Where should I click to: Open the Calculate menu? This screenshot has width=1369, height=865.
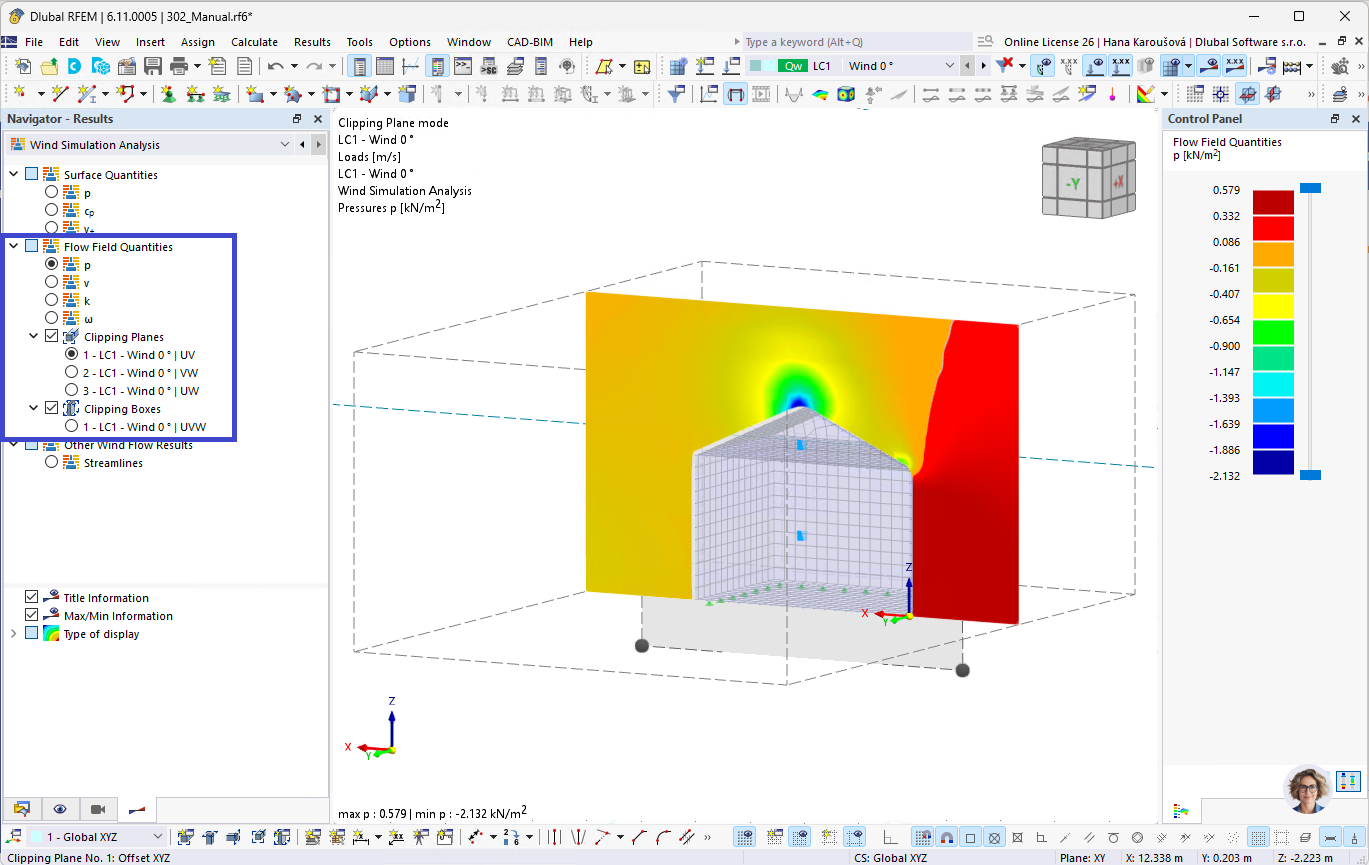coord(255,42)
